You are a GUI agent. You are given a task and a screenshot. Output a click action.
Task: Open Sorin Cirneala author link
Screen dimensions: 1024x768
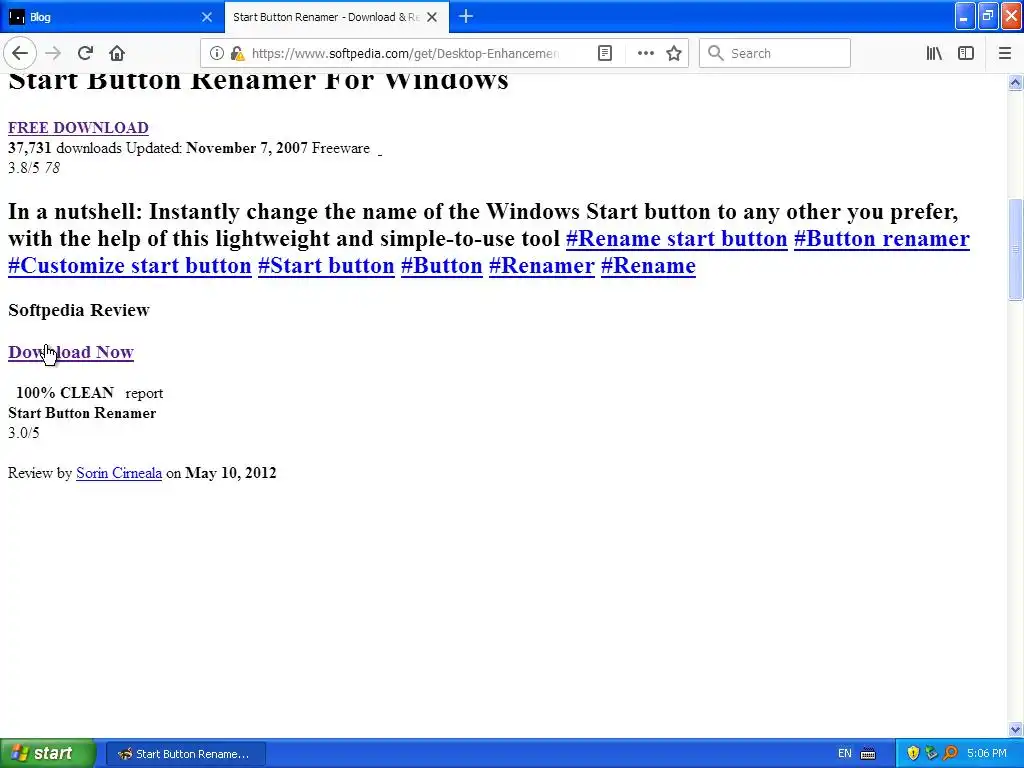coord(119,473)
